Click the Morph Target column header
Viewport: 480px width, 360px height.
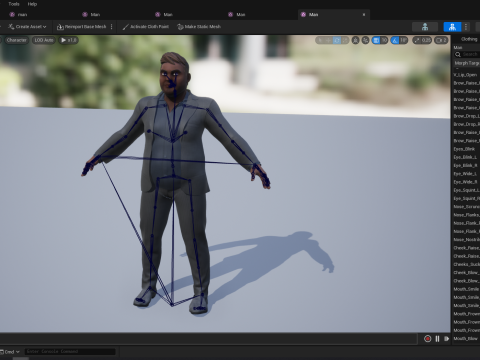click(467, 63)
